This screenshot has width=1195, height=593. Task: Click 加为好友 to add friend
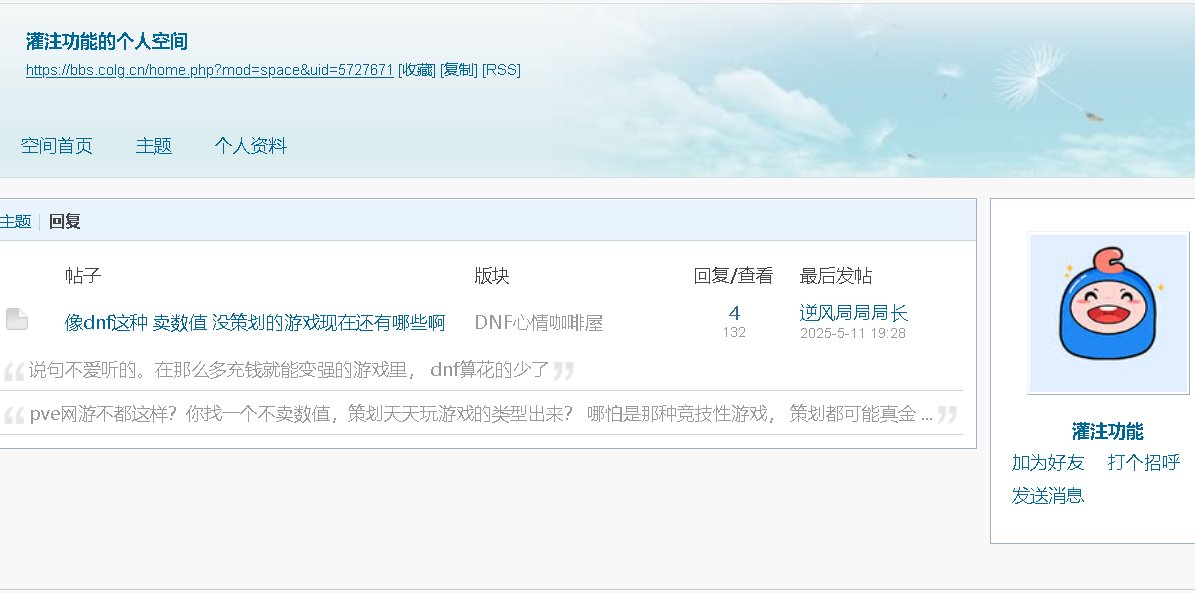point(1048,463)
